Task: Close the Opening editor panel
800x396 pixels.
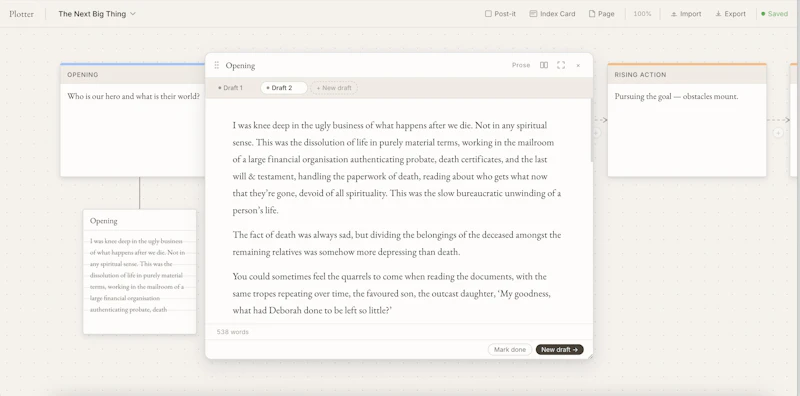Action: pyautogui.click(x=578, y=65)
